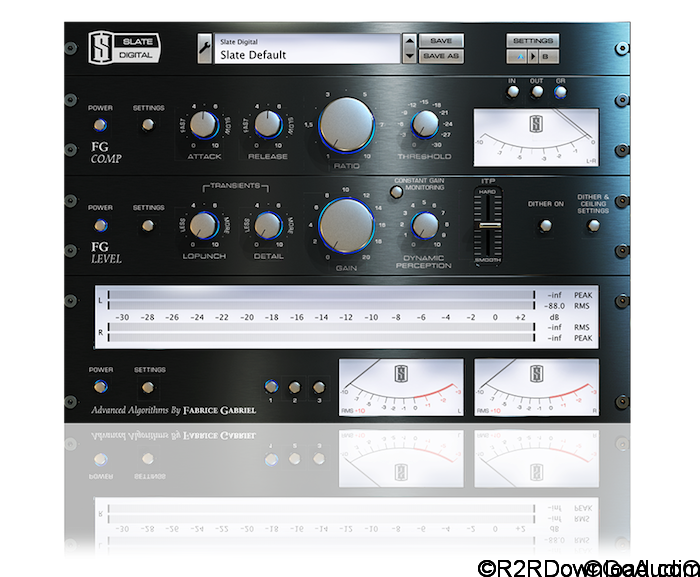Click the right channel RMS VU meter

(x=536, y=387)
